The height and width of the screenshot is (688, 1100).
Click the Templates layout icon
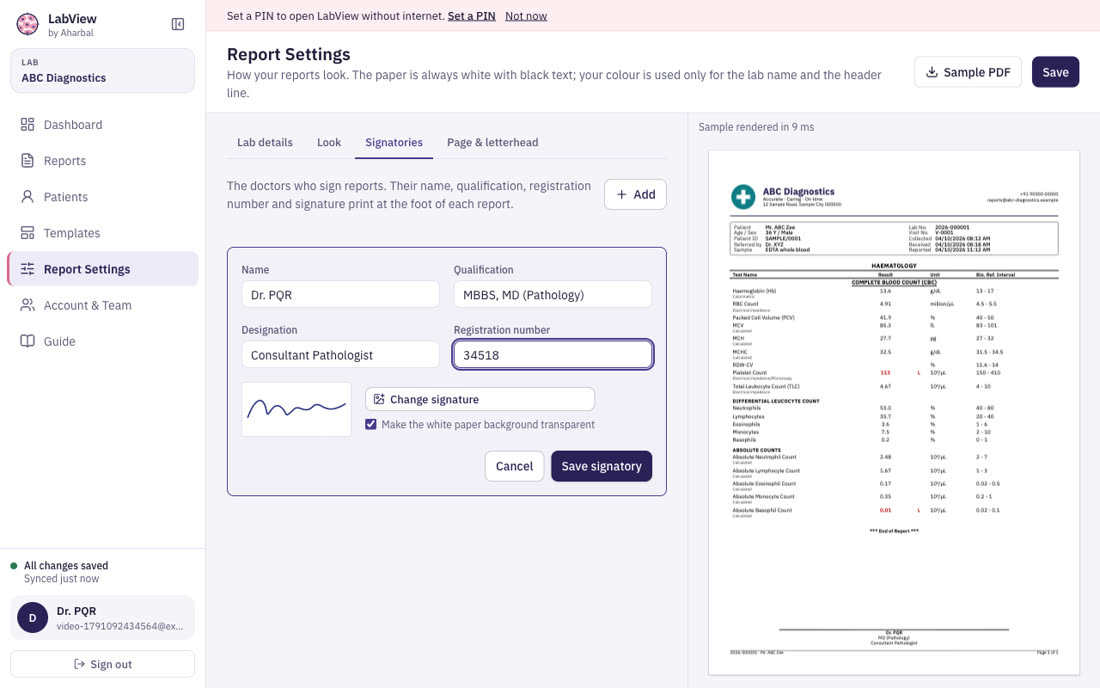point(27,233)
